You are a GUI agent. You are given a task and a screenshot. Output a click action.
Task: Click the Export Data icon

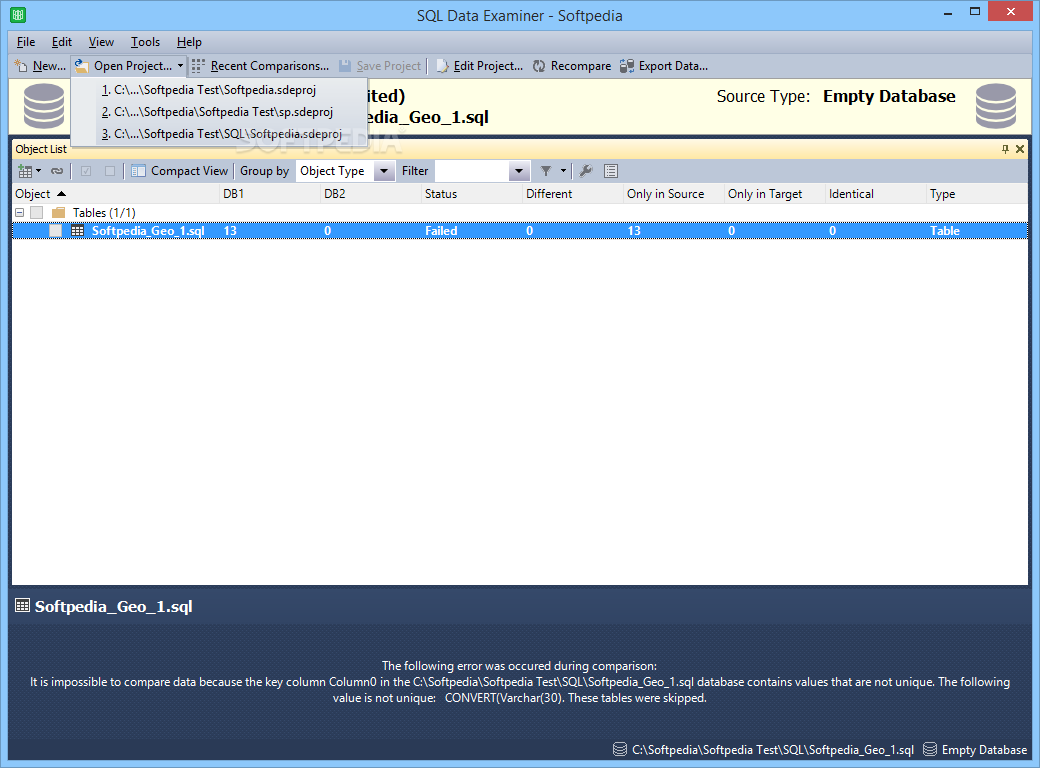pyautogui.click(x=627, y=66)
